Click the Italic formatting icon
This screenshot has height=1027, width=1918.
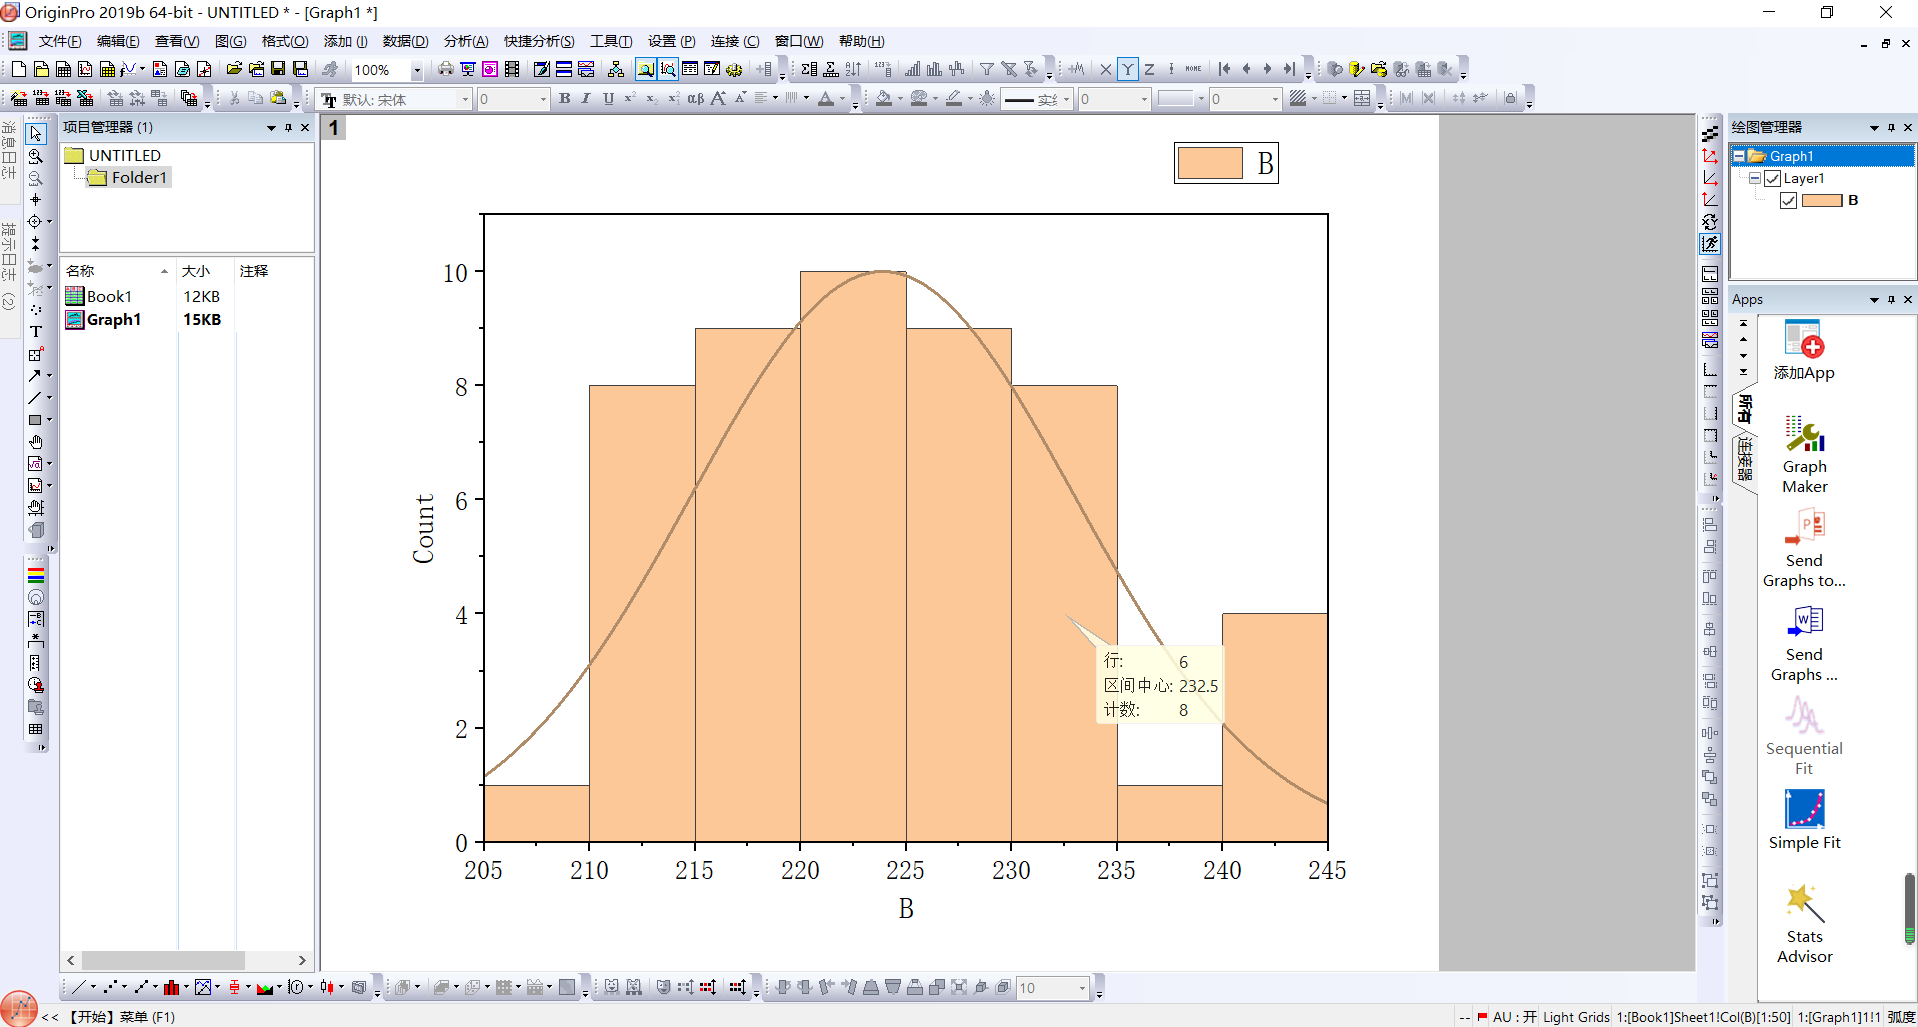click(x=586, y=98)
